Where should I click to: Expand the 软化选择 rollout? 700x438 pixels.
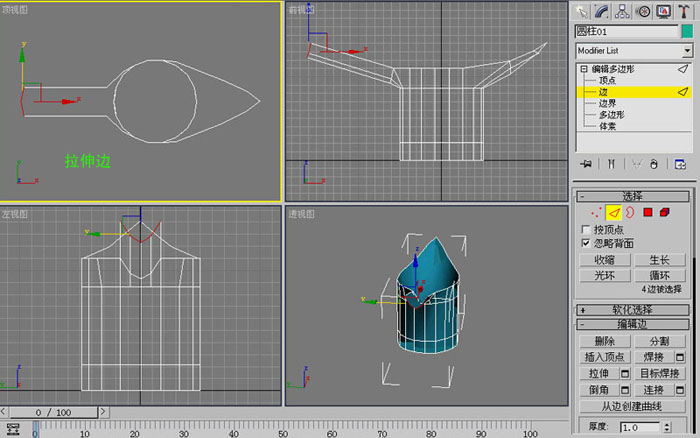pos(633,310)
